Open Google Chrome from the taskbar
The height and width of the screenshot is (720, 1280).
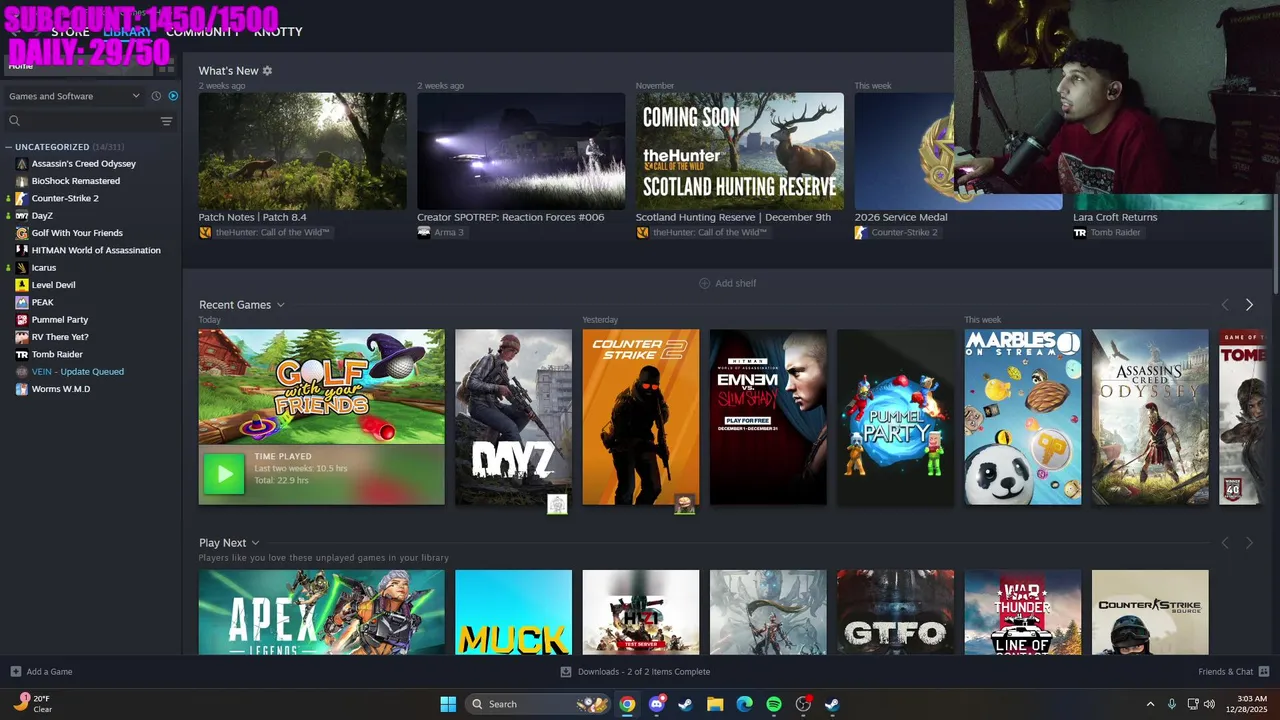point(627,704)
